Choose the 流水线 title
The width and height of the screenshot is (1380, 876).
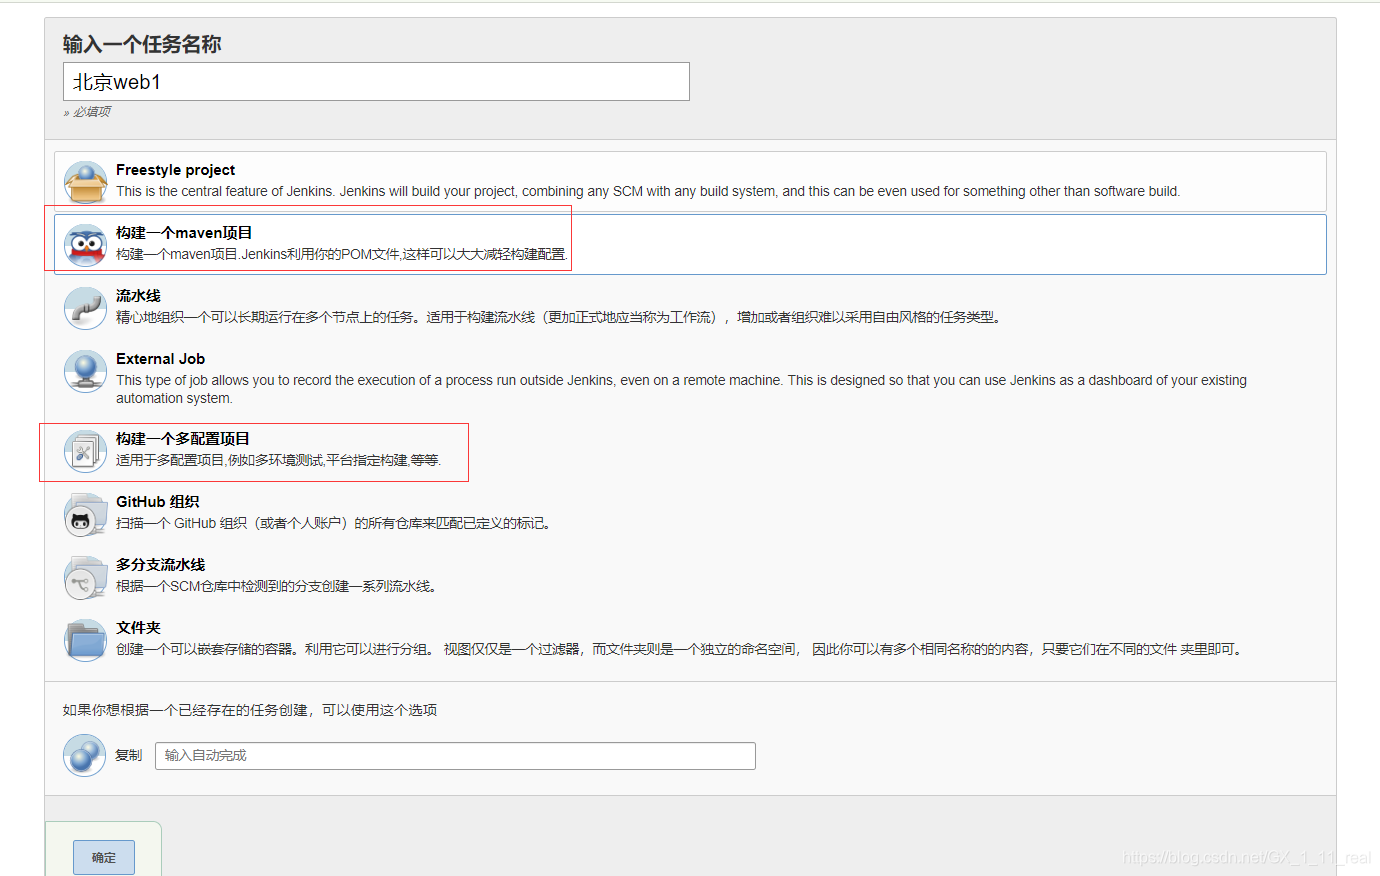point(138,296)
